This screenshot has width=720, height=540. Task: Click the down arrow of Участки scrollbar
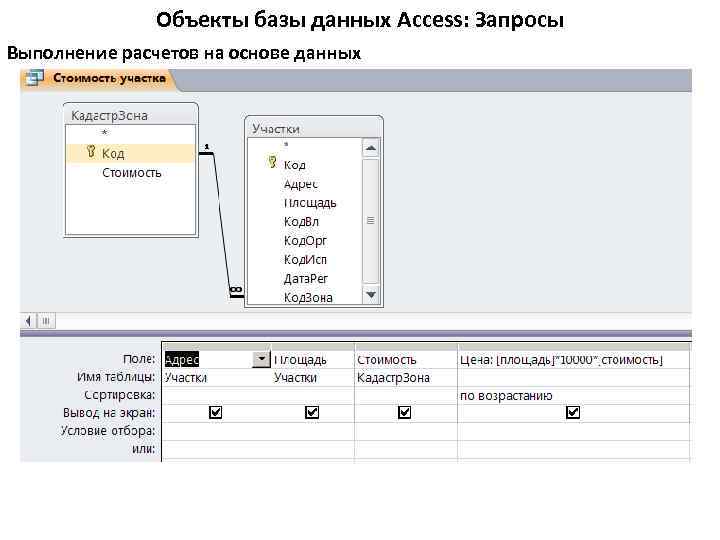[371, 294]
